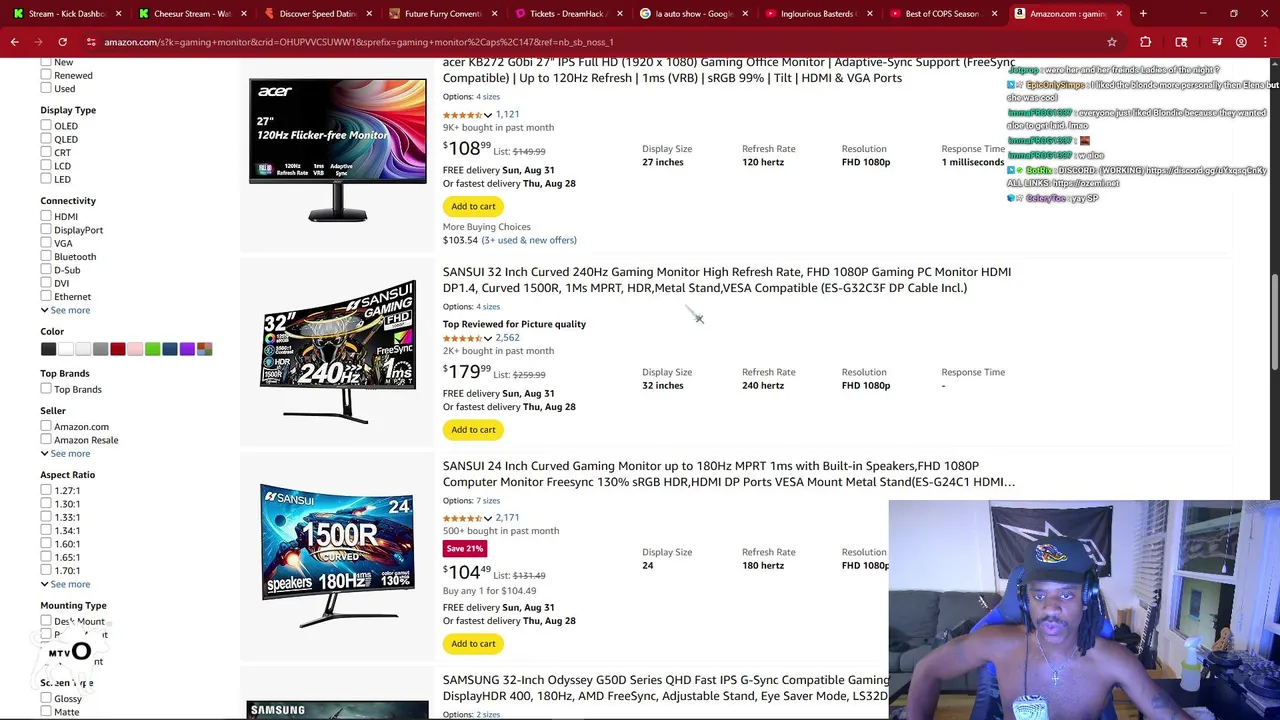The image size is (1280, 720).
Task: Open 4 sizes options for acer monitor
Action: coord(488,97)
